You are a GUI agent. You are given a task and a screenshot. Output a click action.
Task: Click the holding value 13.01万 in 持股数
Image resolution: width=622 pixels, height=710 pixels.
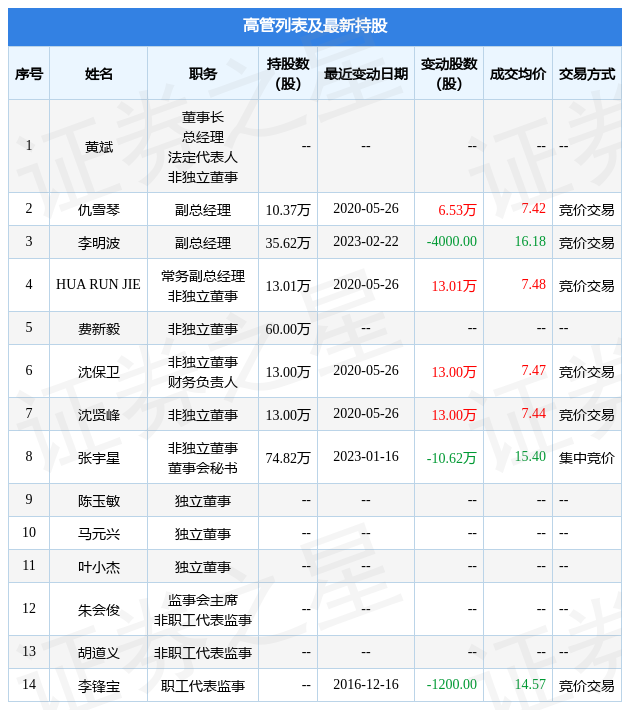[288, 286]
